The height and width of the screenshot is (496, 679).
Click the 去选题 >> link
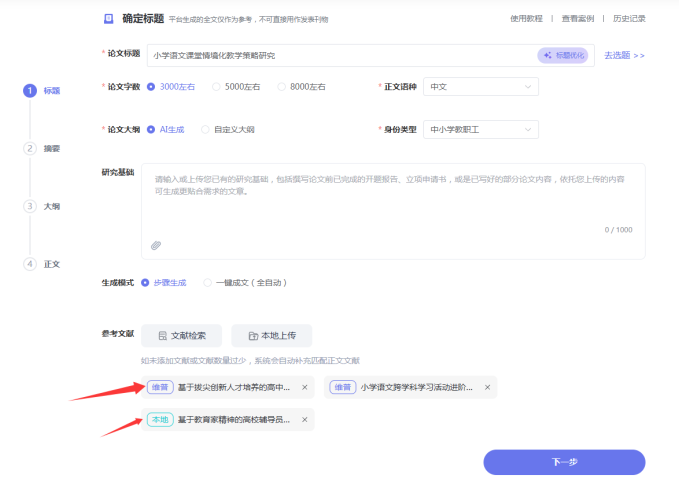coord(624,55)
